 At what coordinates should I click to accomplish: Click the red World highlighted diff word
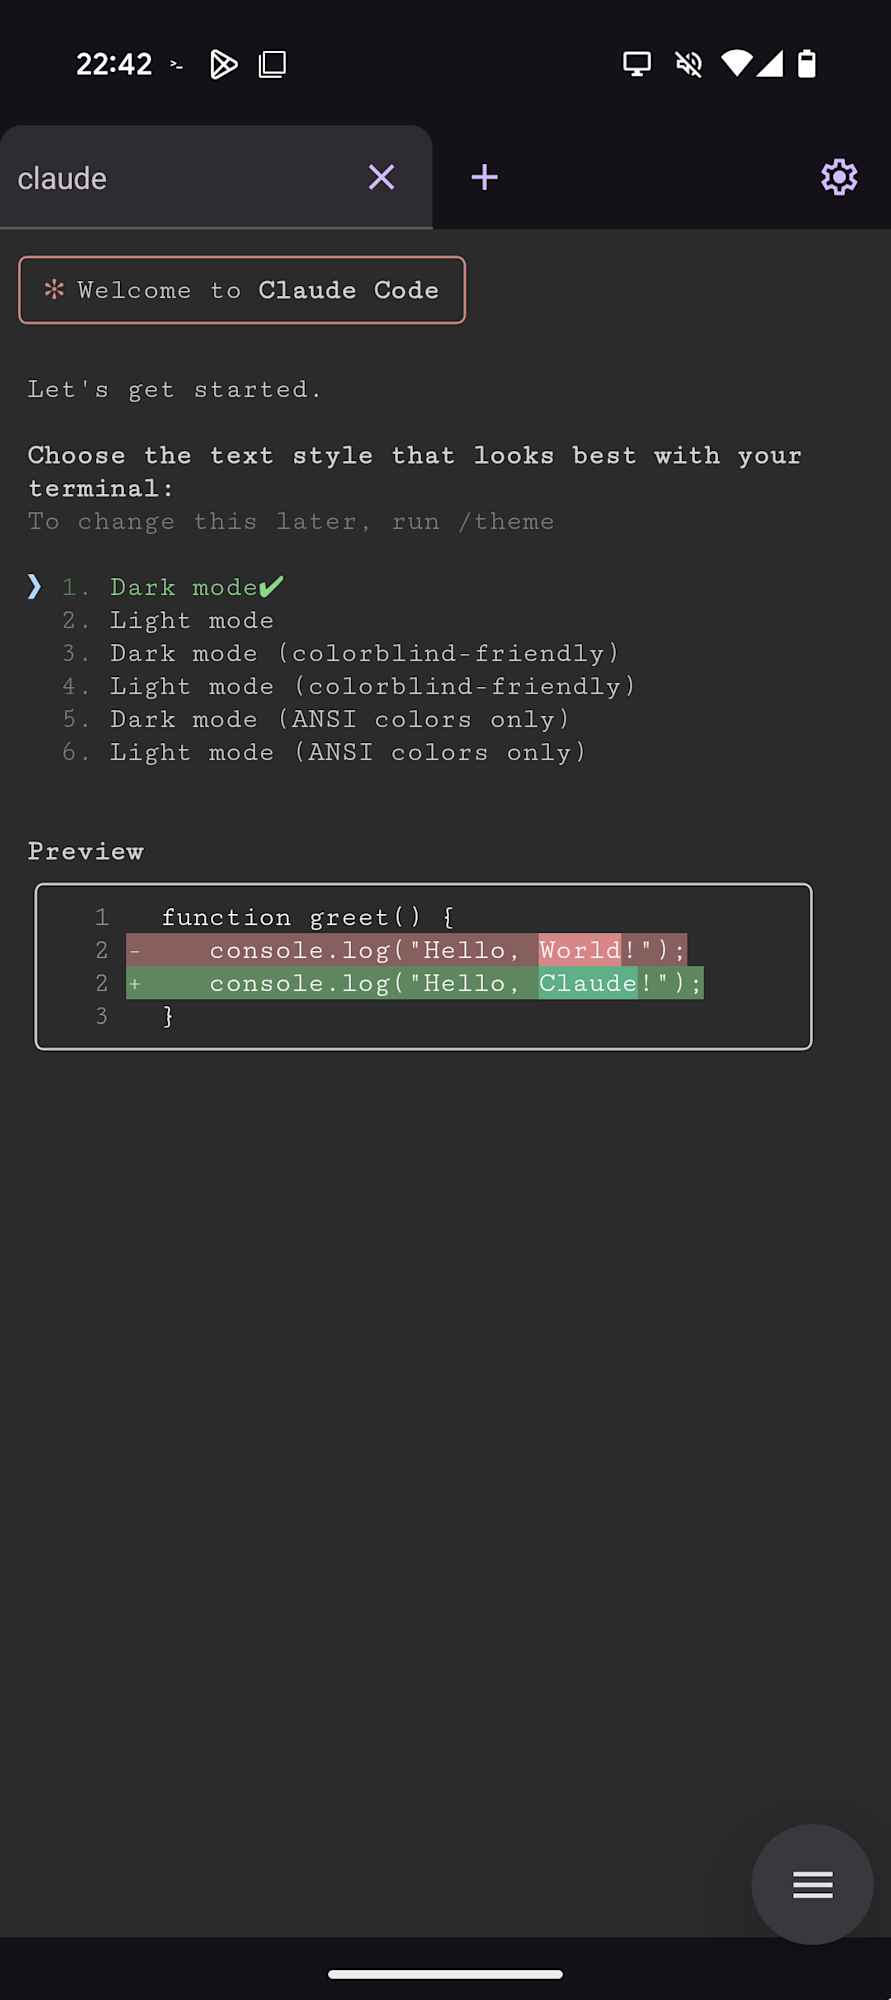pyautogui.click(x=580, y=950)
